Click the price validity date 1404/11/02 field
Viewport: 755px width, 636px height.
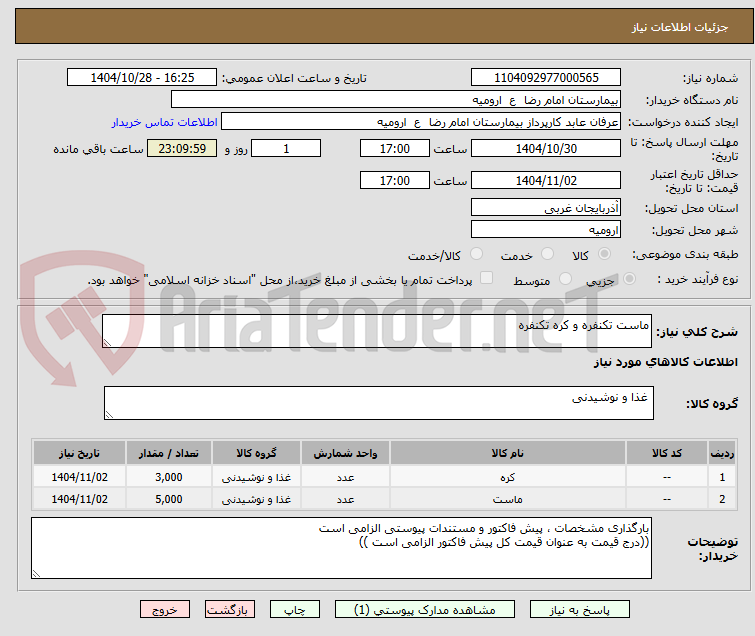click(x=546, y=180)
